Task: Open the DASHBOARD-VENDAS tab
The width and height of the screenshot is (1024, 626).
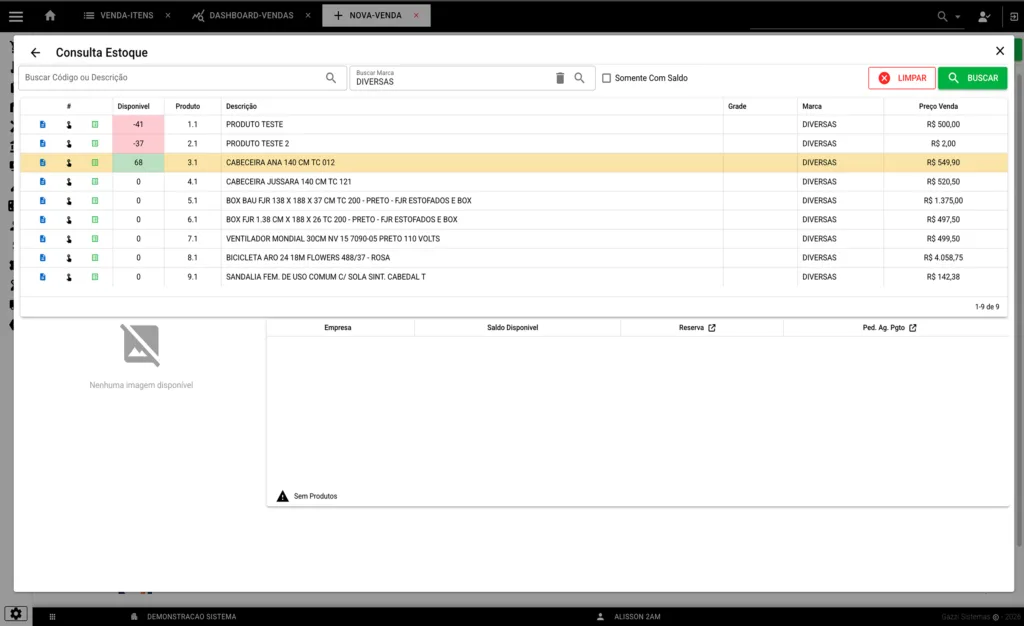Action: tap(252, 15)
